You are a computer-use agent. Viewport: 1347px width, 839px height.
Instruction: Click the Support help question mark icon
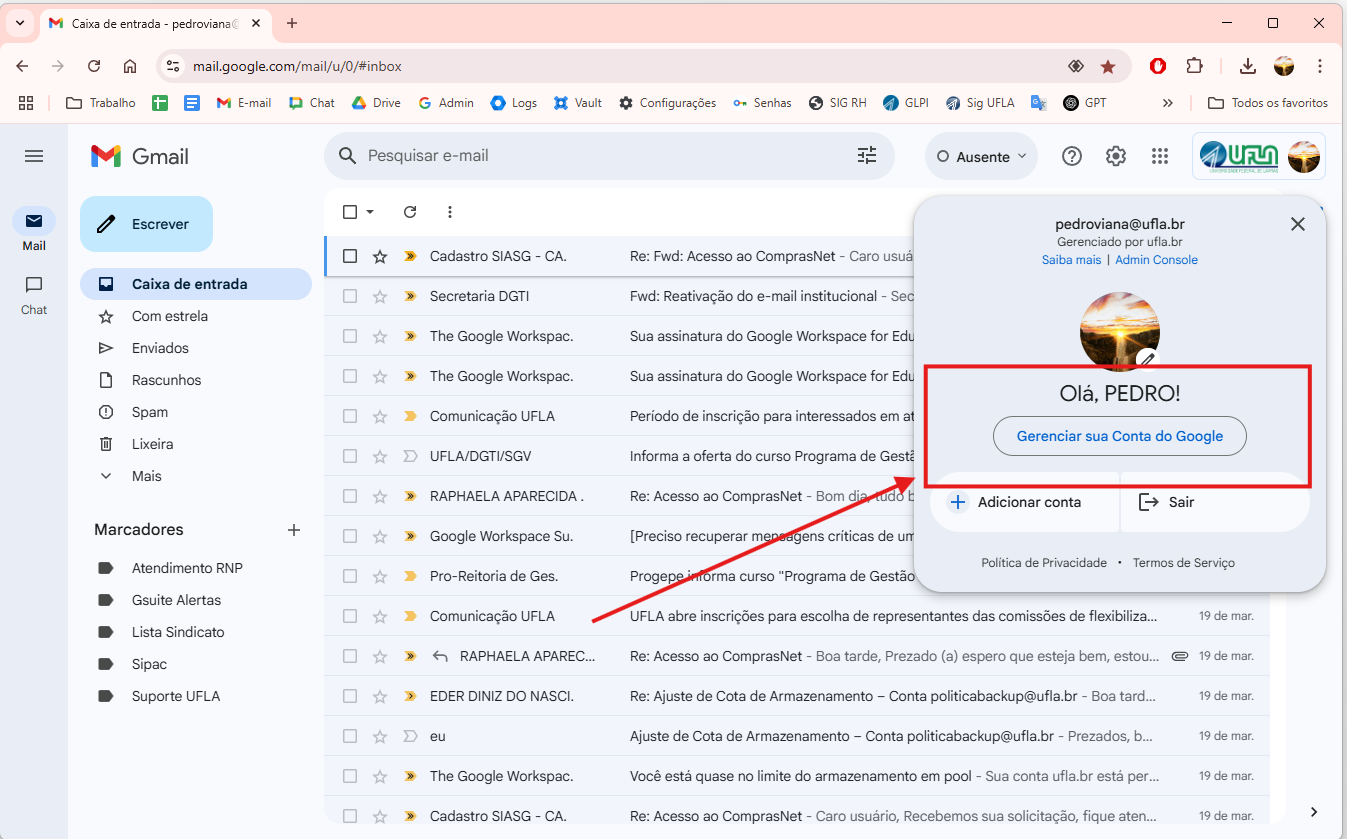[1072, 156]
